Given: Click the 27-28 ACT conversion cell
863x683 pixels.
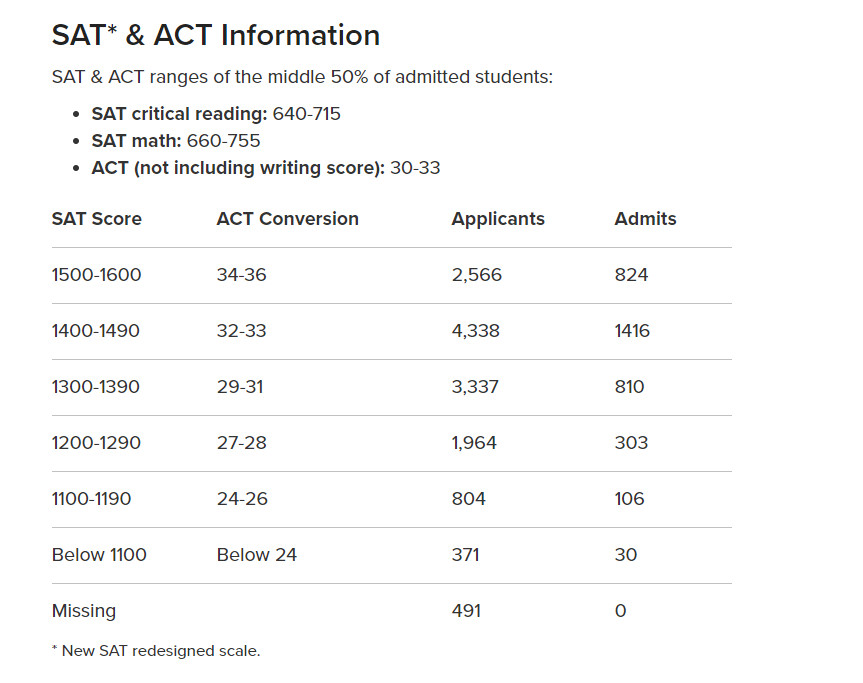Looking at the screenshot, I should [242, 443].
